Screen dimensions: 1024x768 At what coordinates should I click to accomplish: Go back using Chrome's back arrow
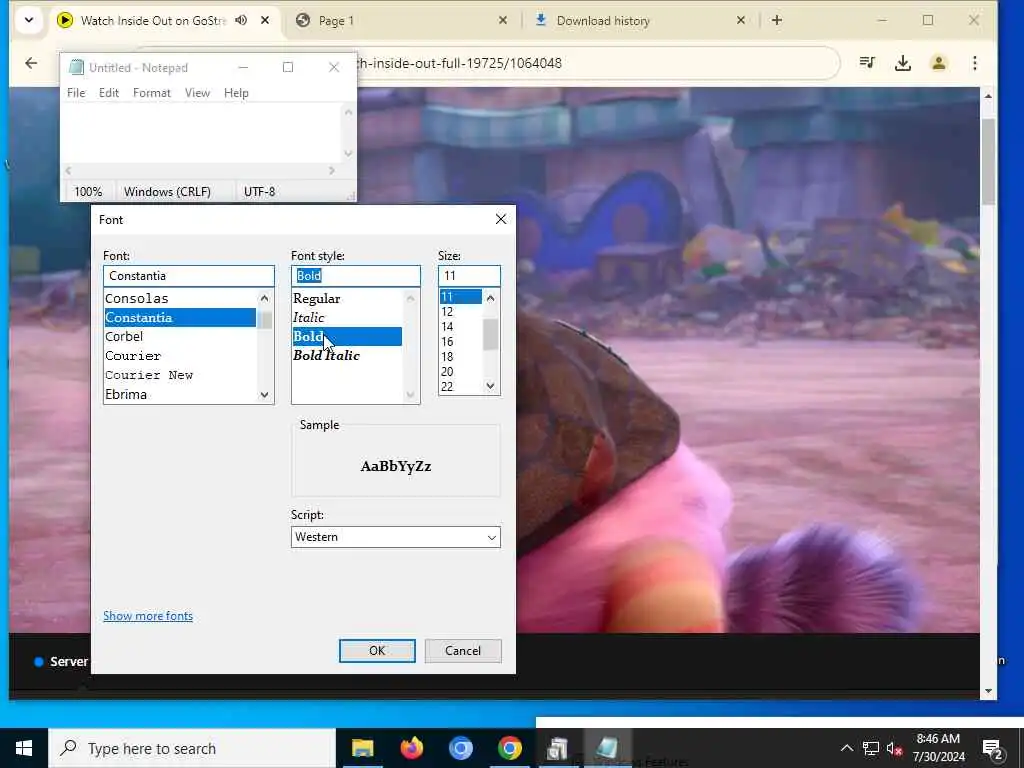pos(31,63)
